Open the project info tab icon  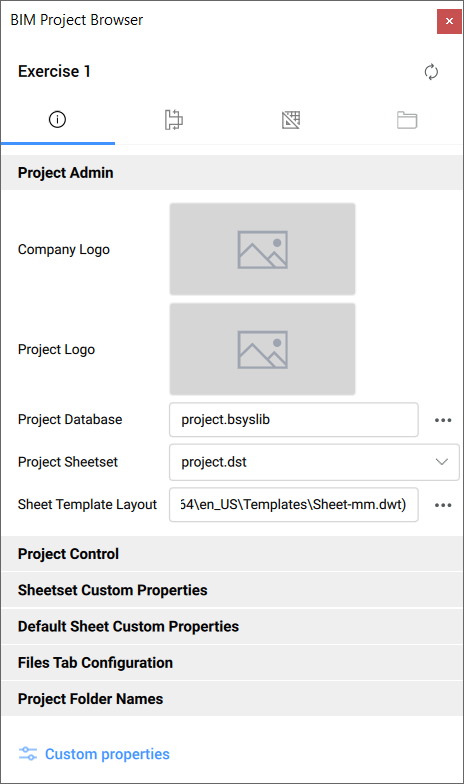point(58,120)
